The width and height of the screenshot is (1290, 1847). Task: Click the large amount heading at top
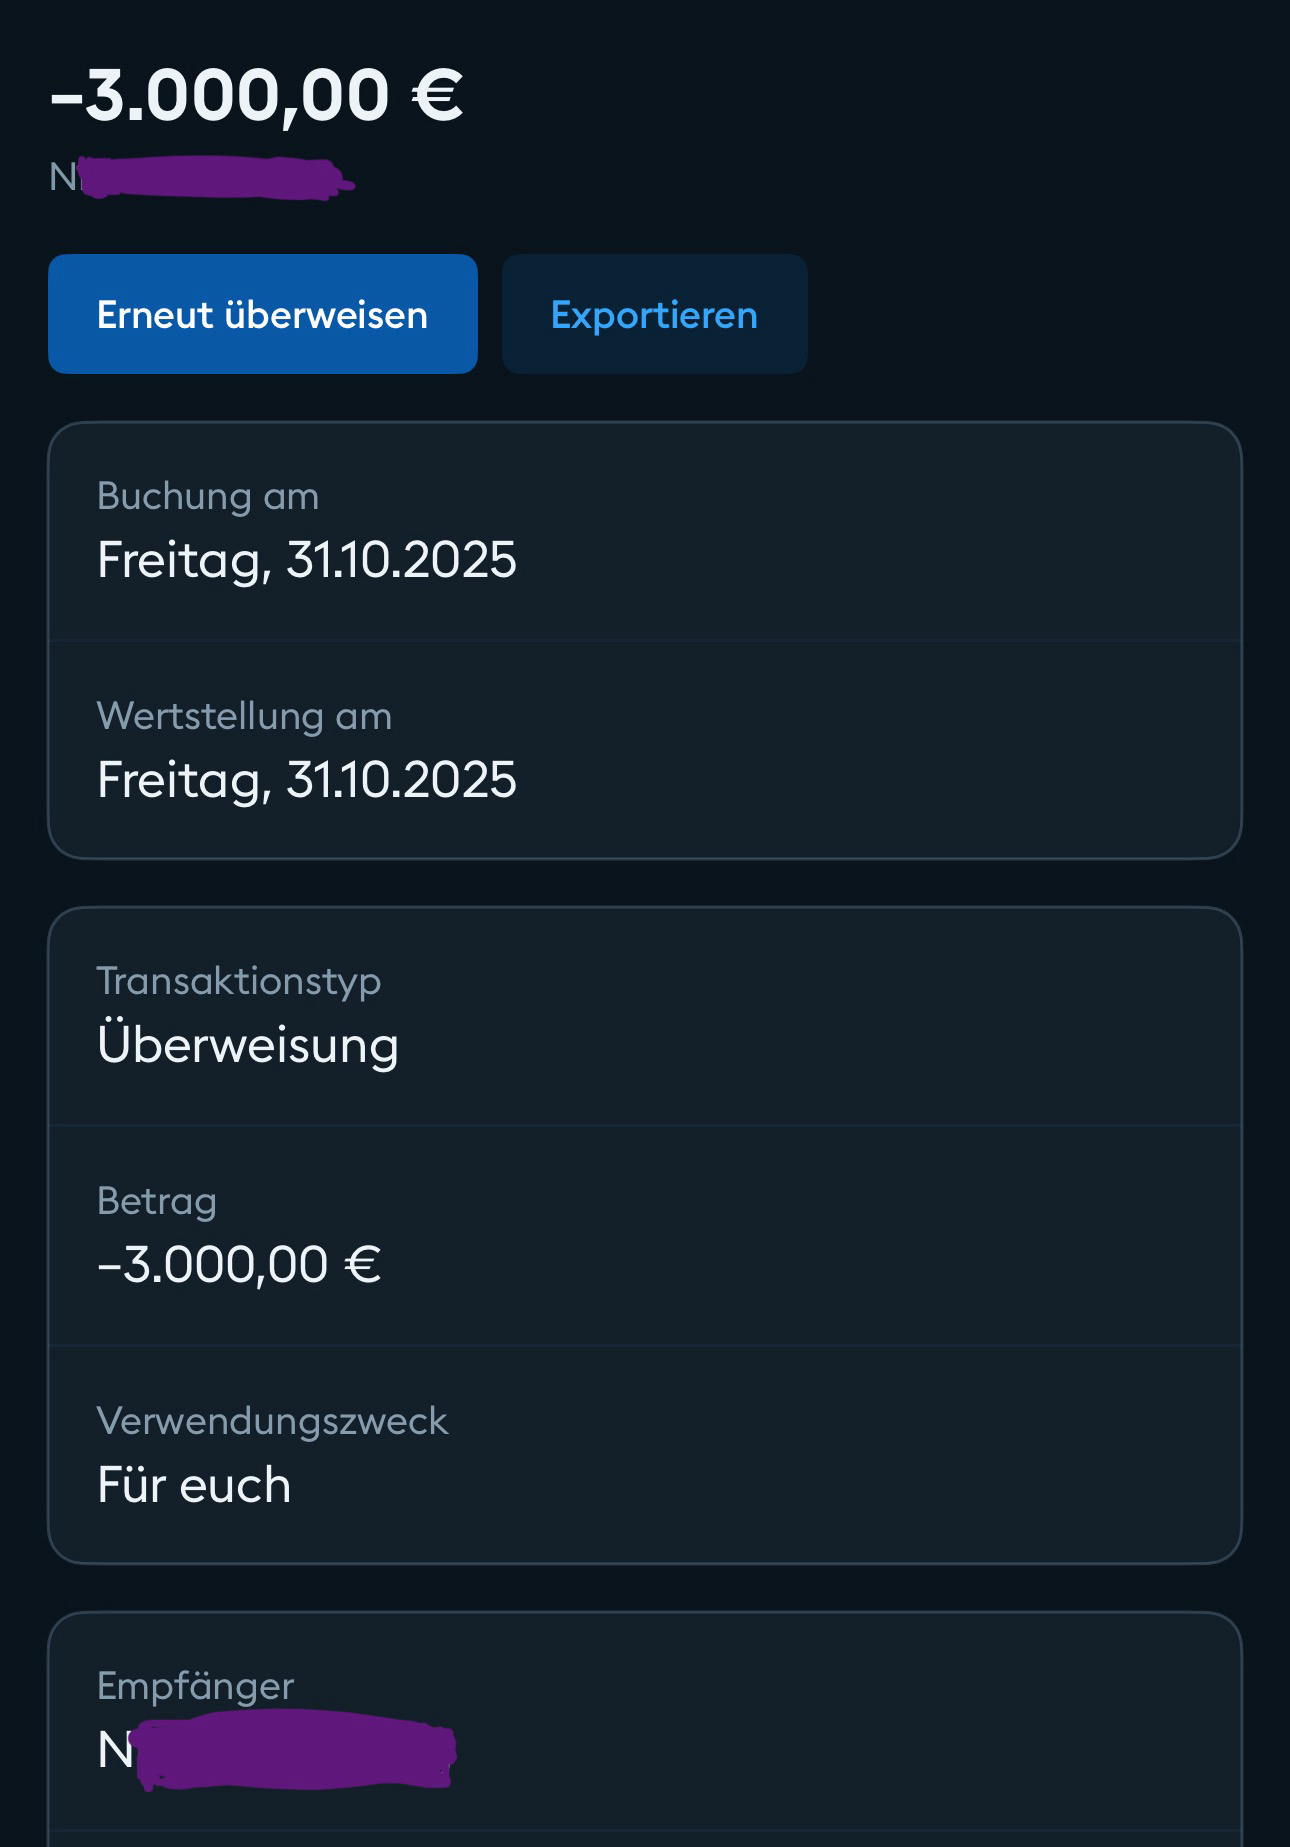(x=255, y=96)
